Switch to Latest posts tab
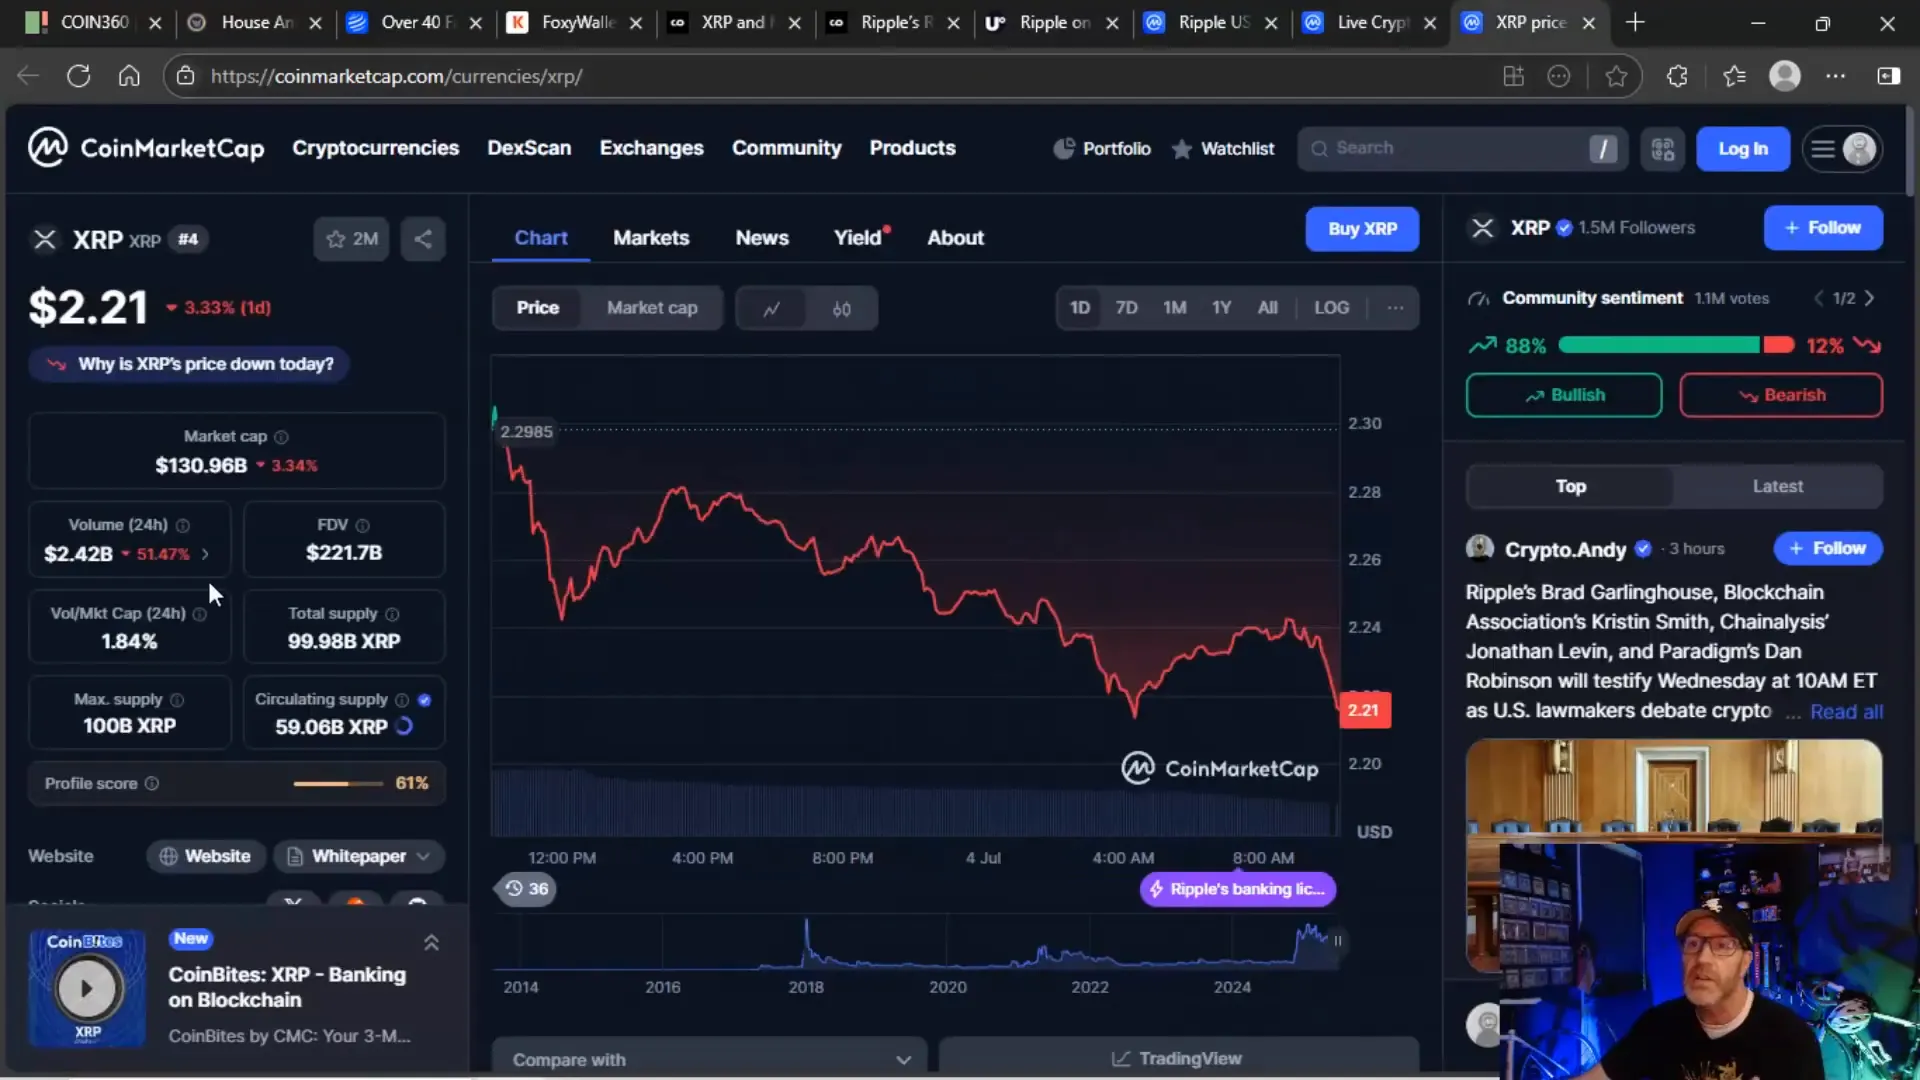1920x1080 pixels. [1777, 486]
